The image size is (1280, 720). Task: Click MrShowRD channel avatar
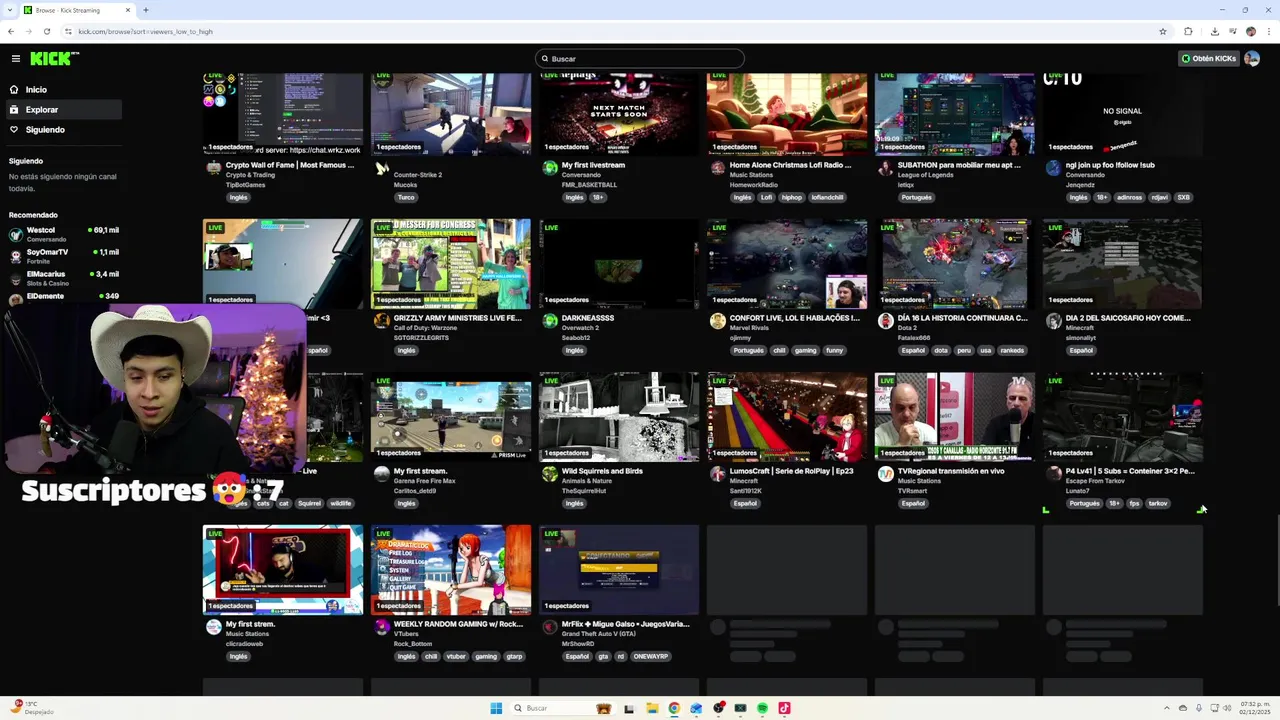549,627
